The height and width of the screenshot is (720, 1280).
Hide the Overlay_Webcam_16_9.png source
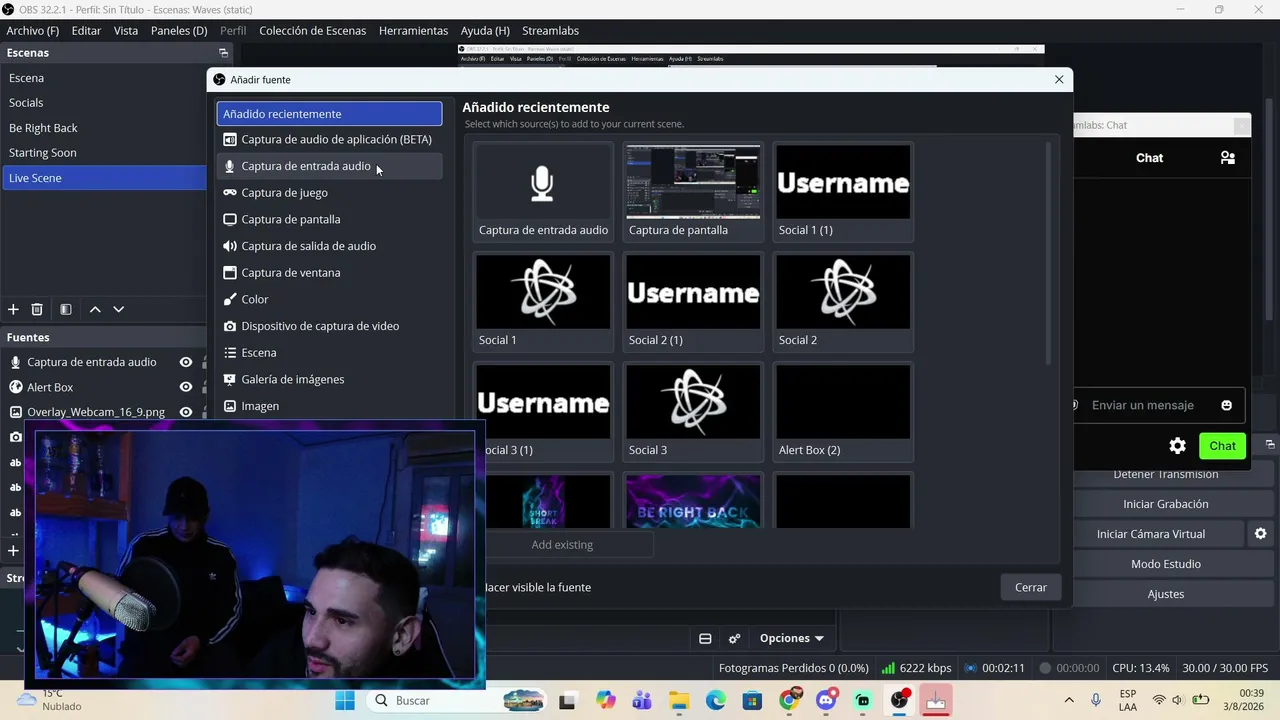(186, 412)
